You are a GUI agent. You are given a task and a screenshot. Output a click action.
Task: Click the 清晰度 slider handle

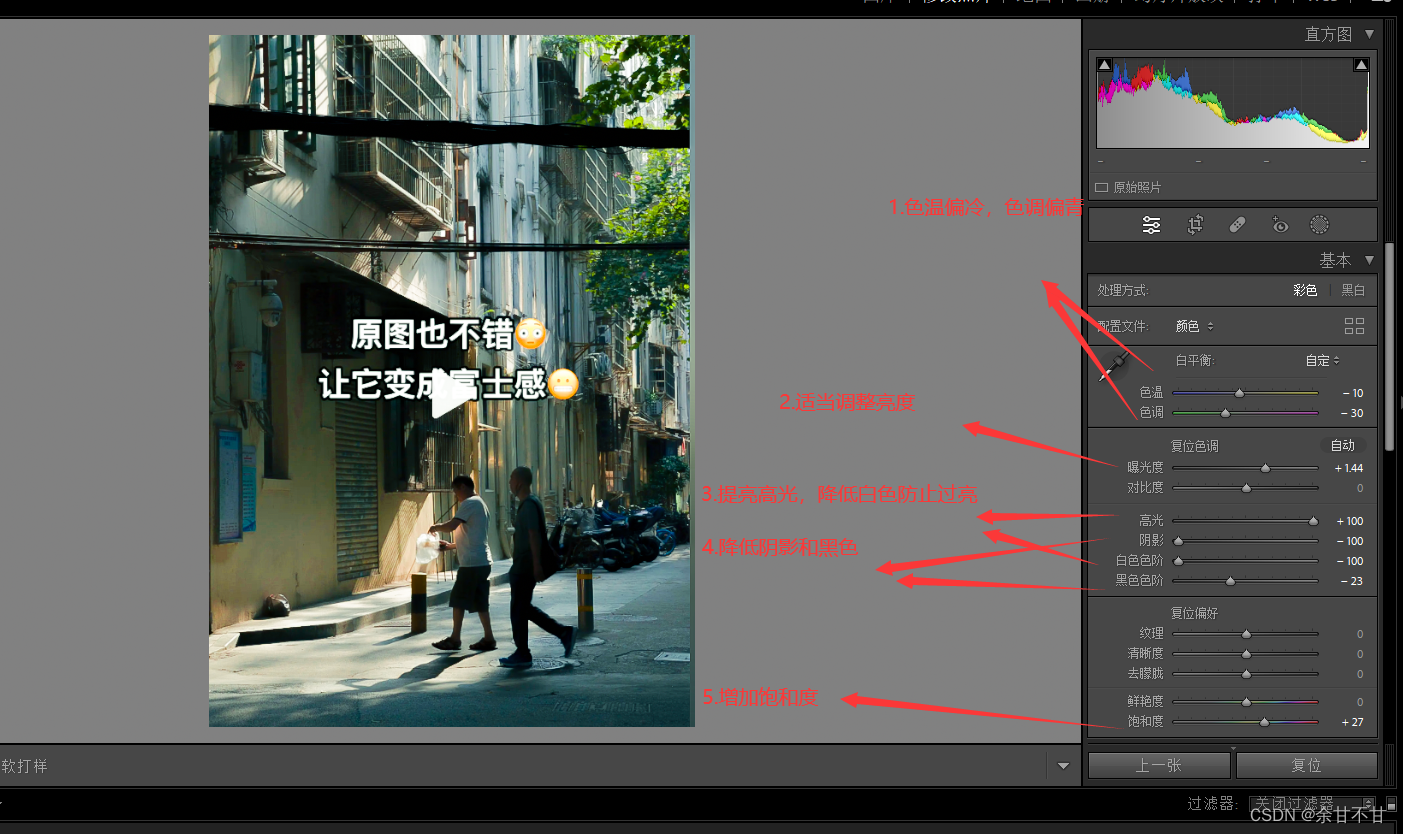coord(1246,654)
